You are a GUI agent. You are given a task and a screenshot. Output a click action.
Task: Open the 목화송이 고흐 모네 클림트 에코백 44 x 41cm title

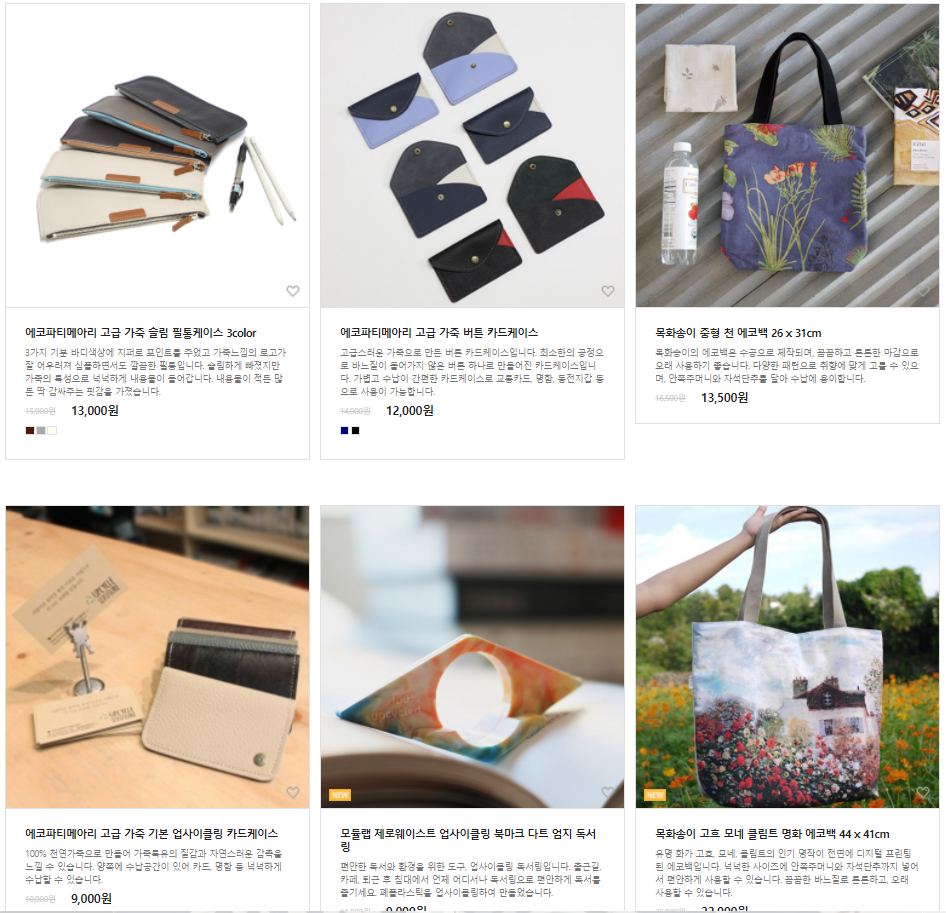pyautogui.click(x=772, y=834)
